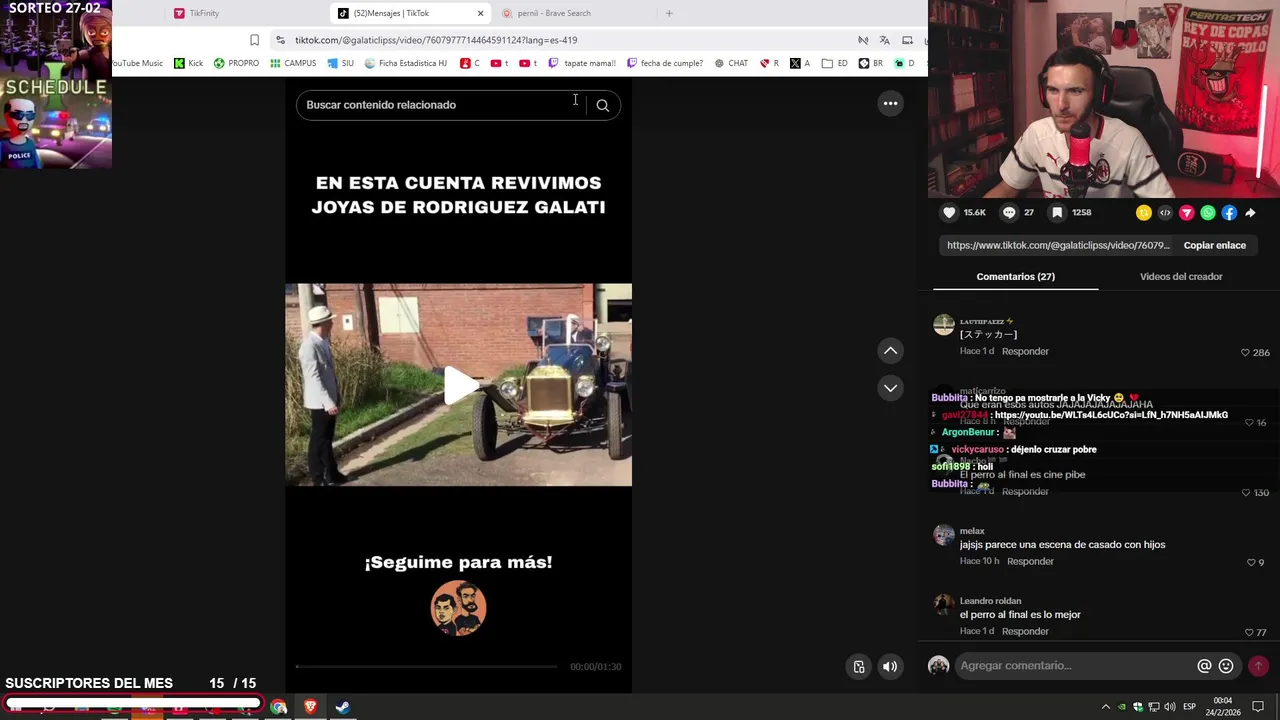Open Leandro roldan's username link

990,601
